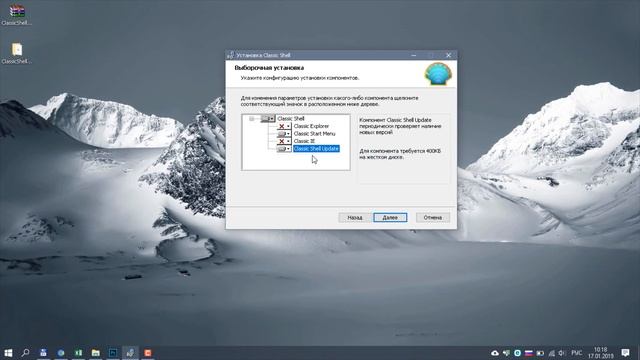Open the feature dropdown for Classic Shell Update
The image size is (640, 360).
(x=284, y=149)
